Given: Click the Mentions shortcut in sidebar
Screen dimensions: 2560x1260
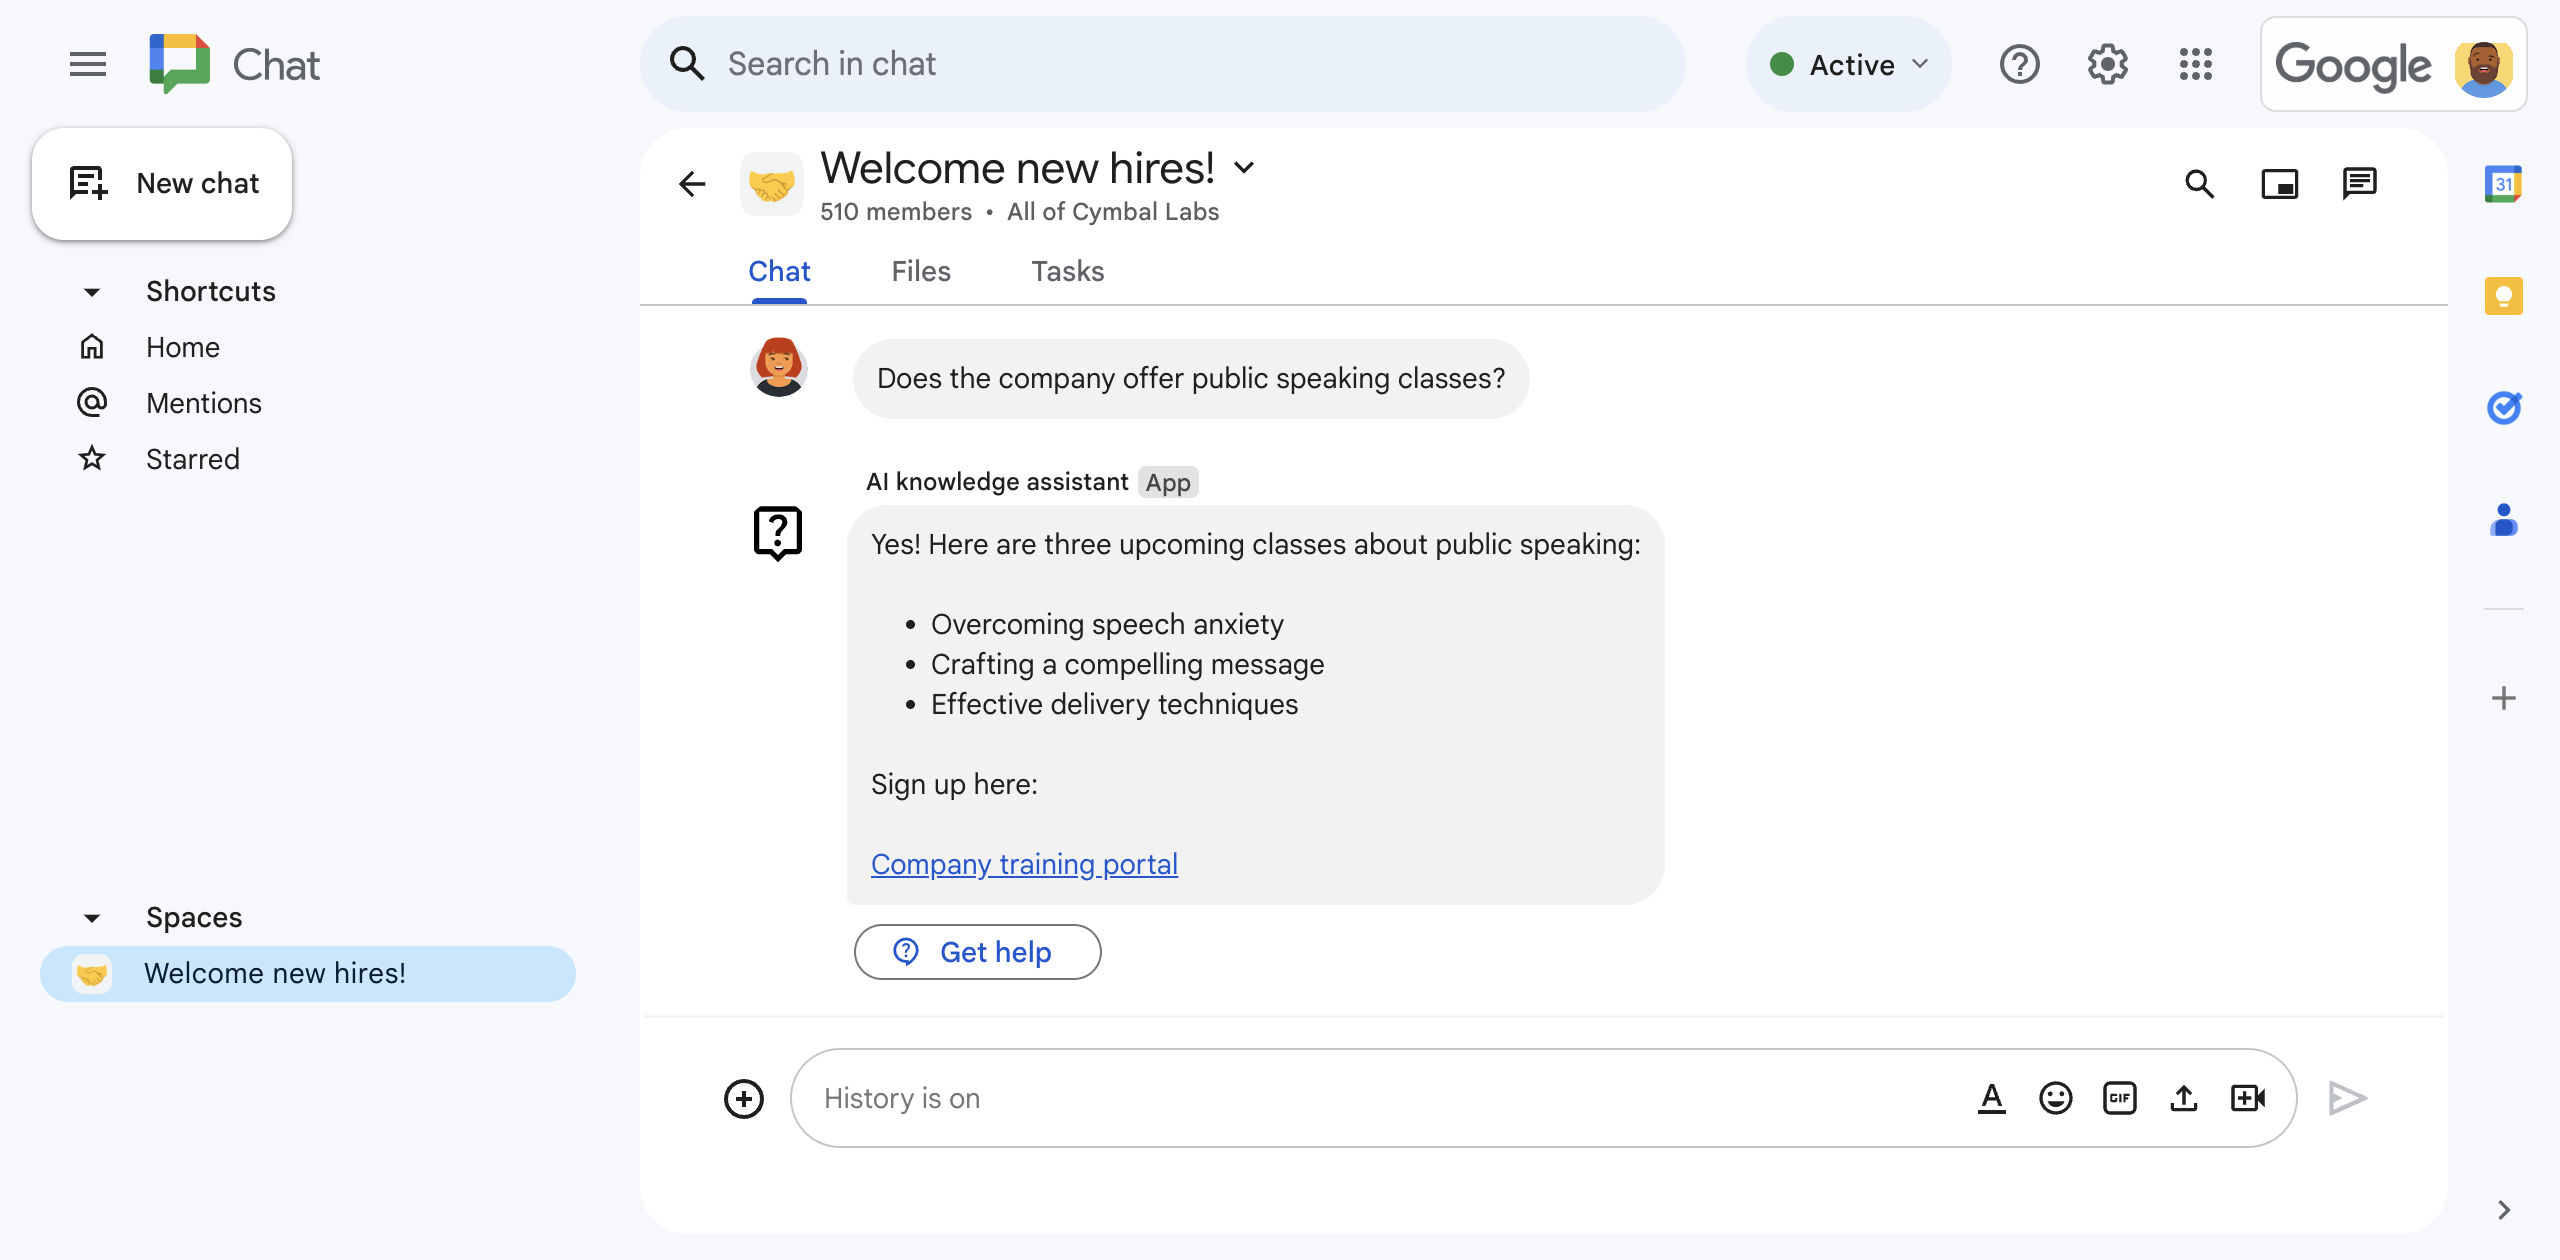Looking at the screenshot, I should (x=204, y=402).
